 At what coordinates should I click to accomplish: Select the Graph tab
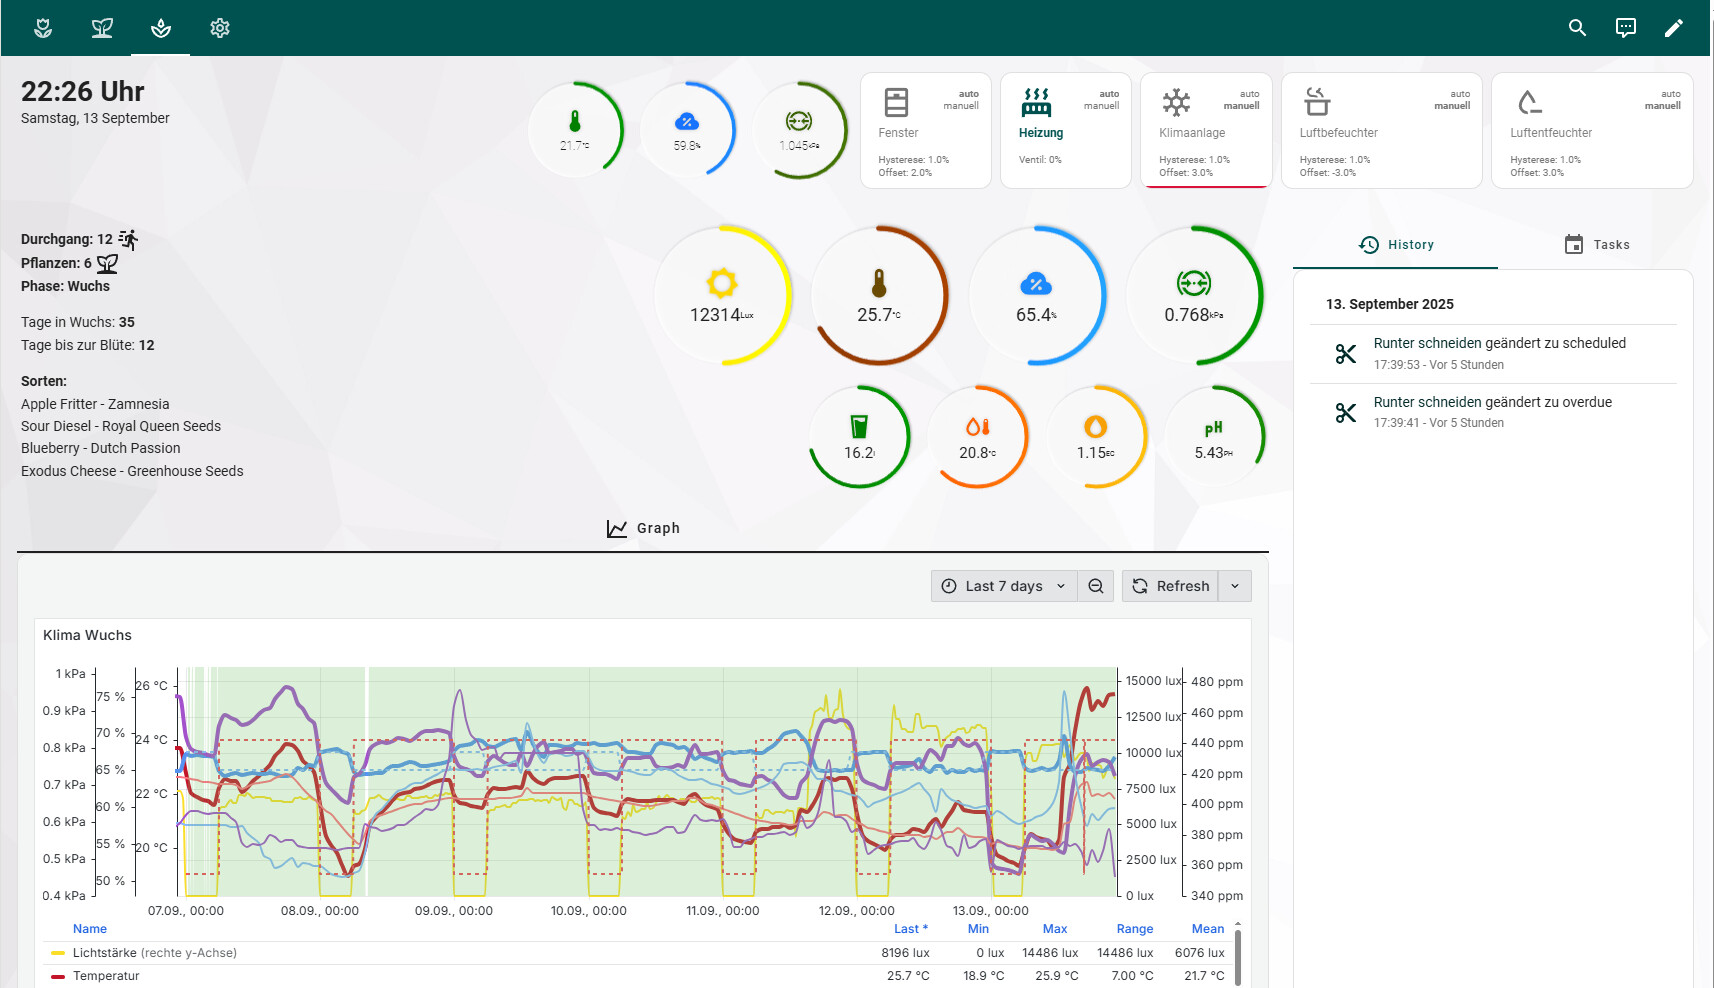point(643,528)
